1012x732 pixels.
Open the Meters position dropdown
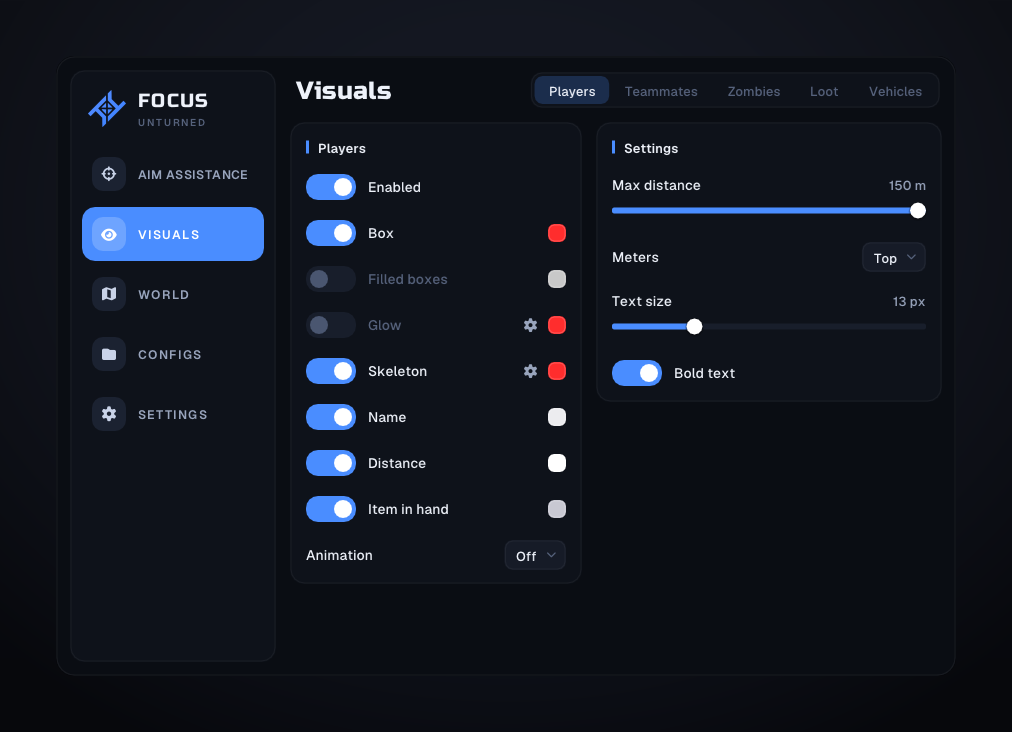click(893, 258)
